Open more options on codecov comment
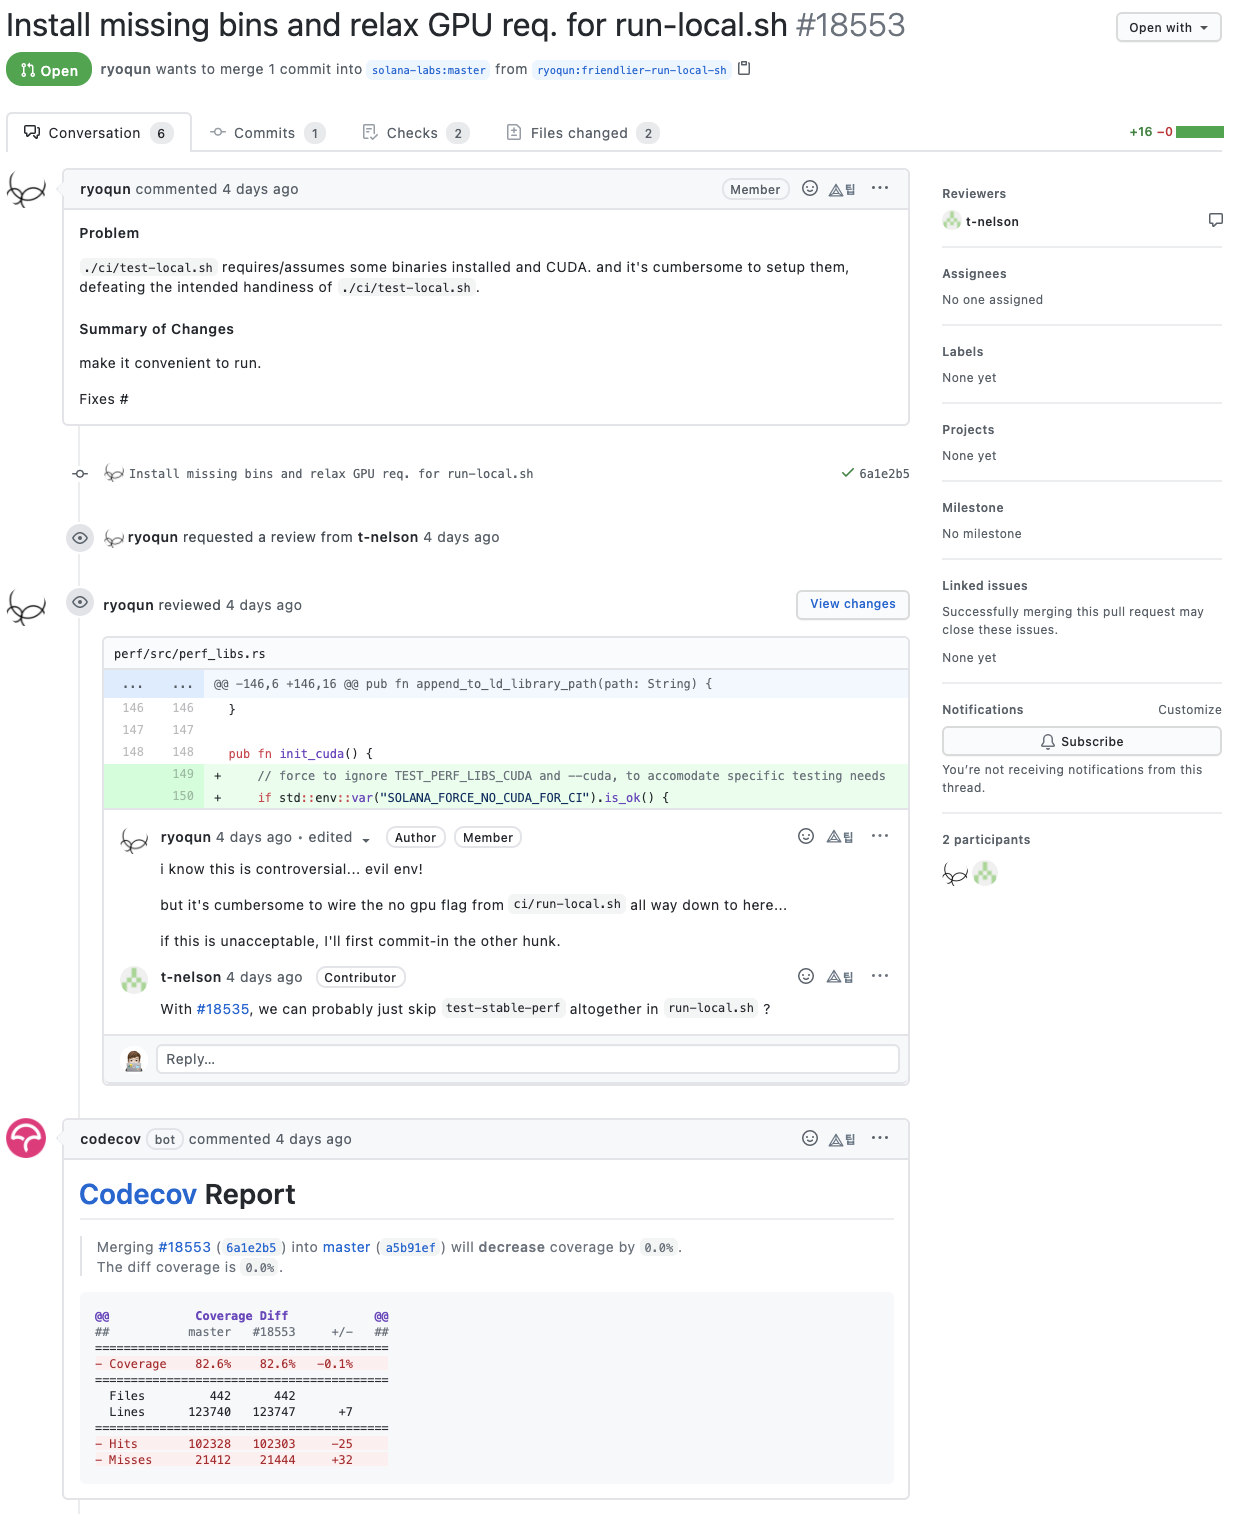Viewport: 1234px width, 1514px height. pos(880,1138)
